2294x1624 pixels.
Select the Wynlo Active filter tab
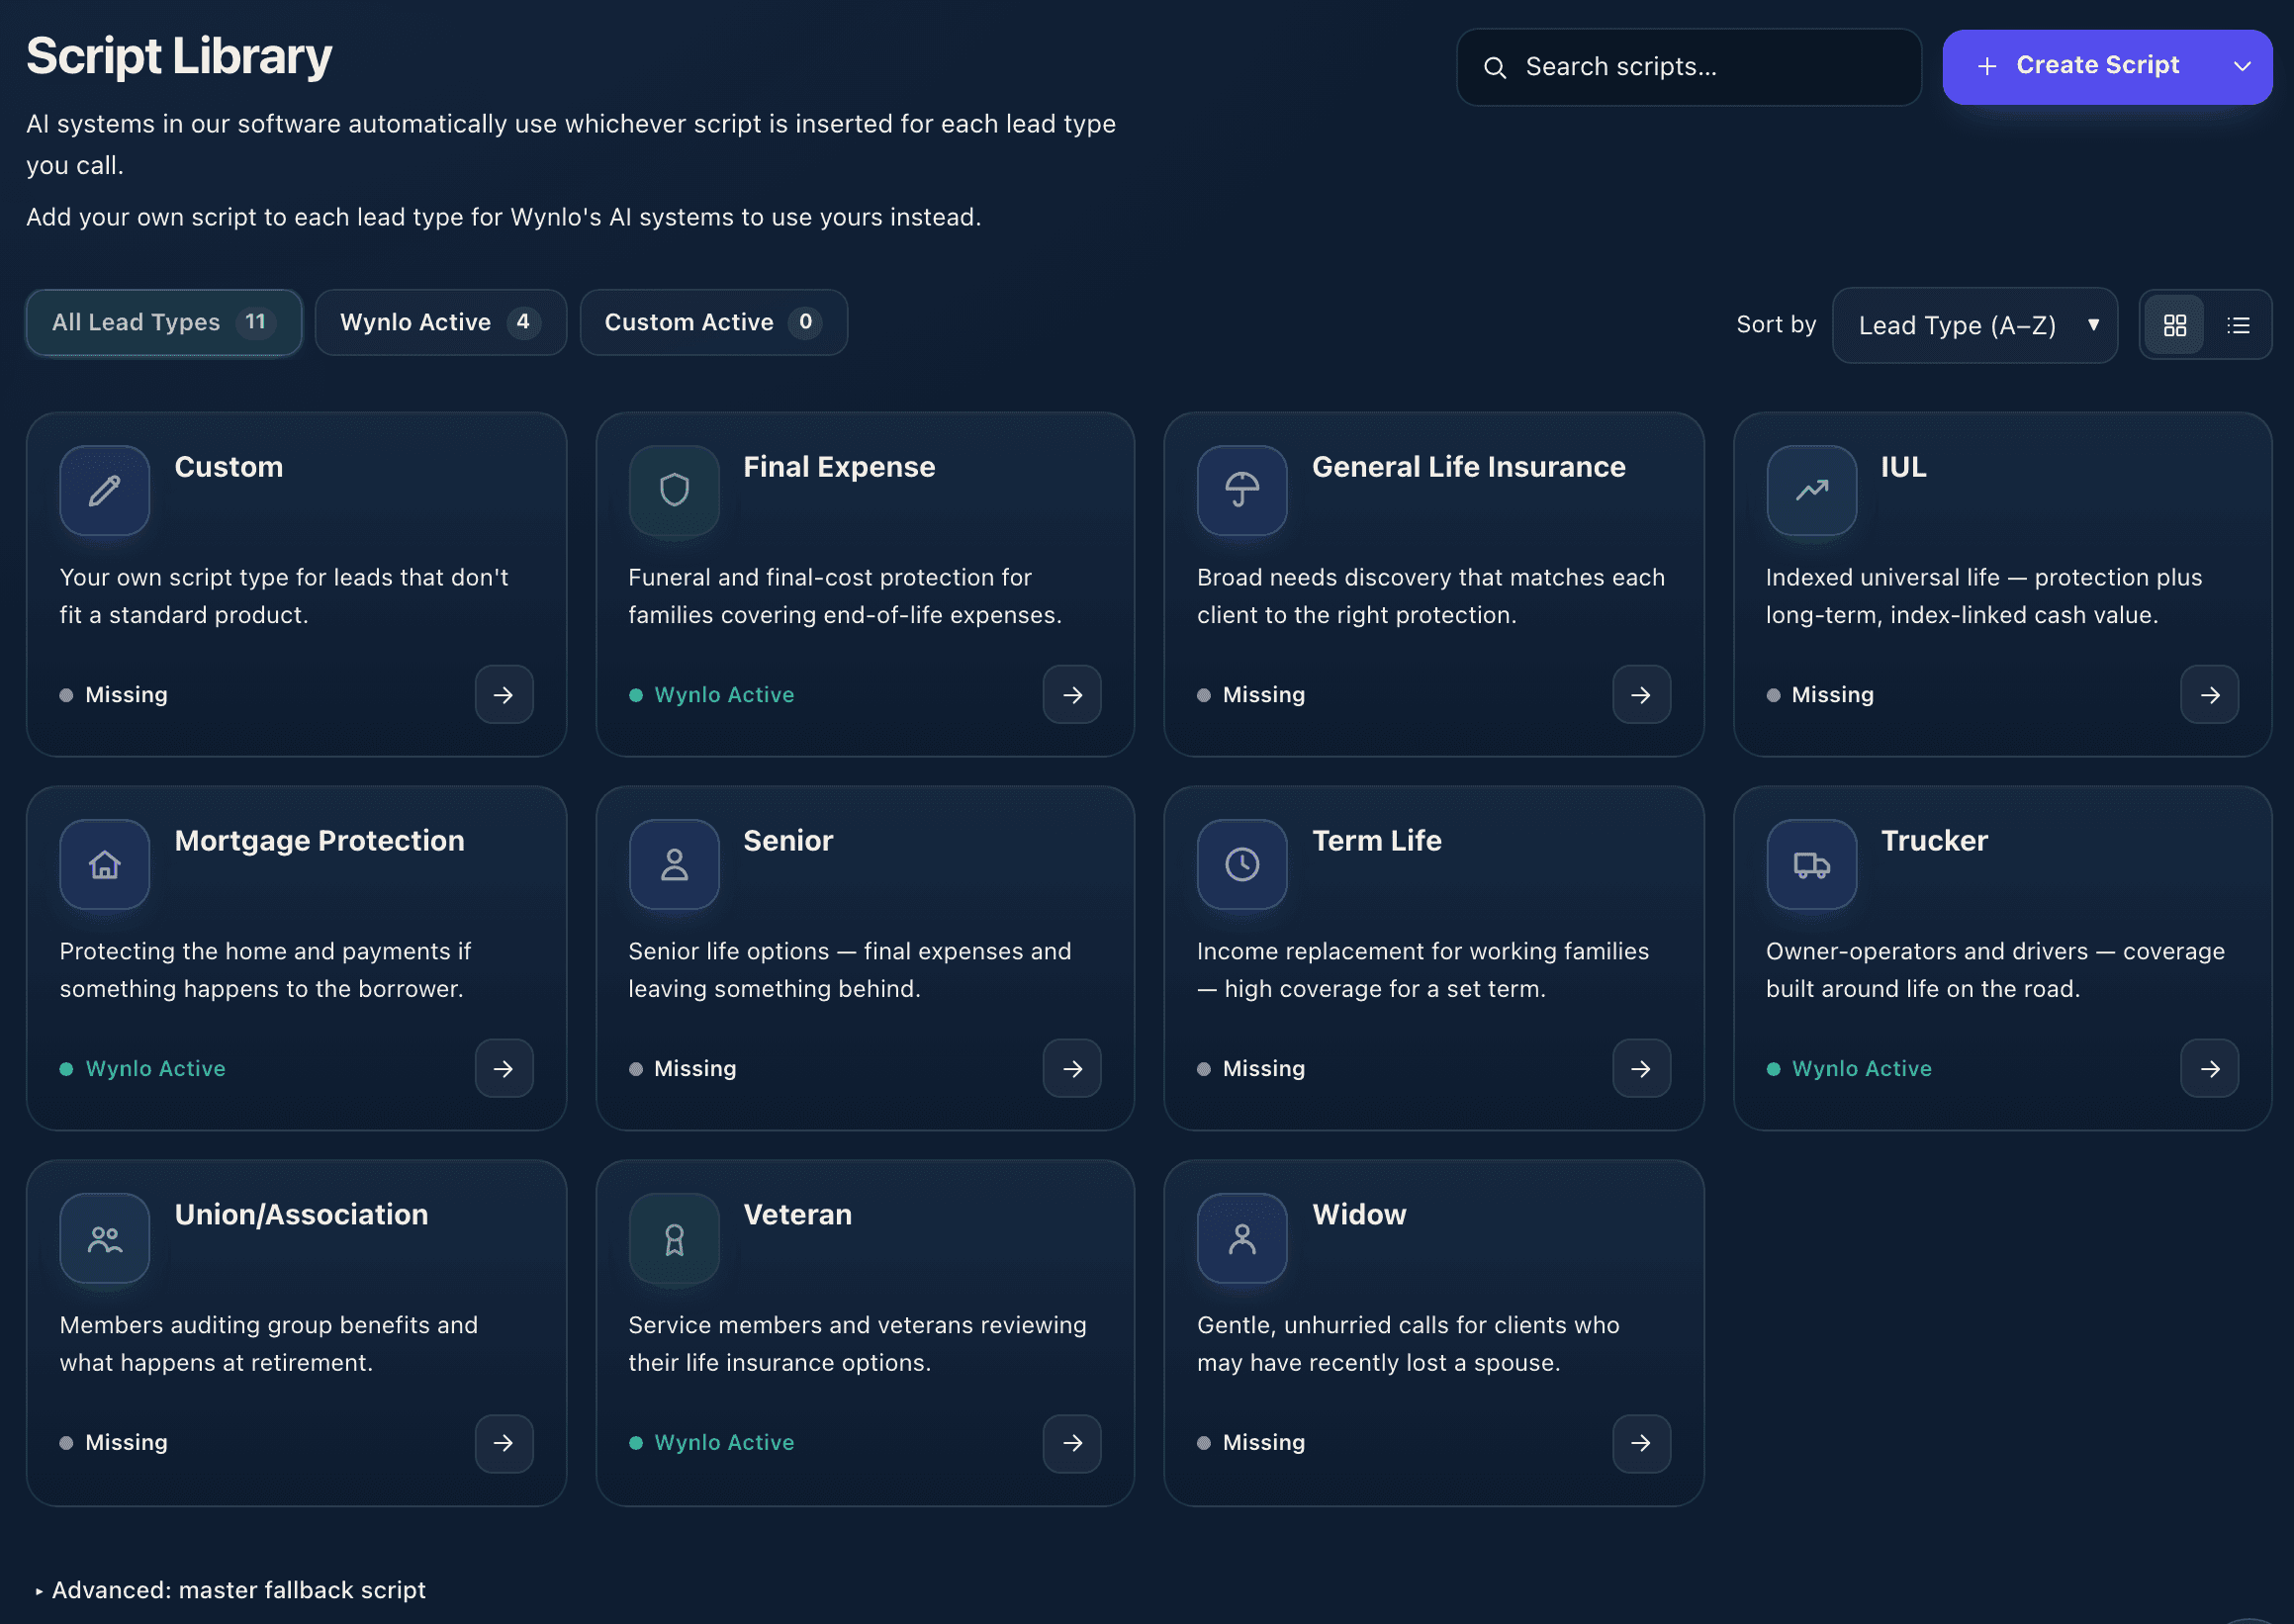pyautogui.click(x=440, y=322)
